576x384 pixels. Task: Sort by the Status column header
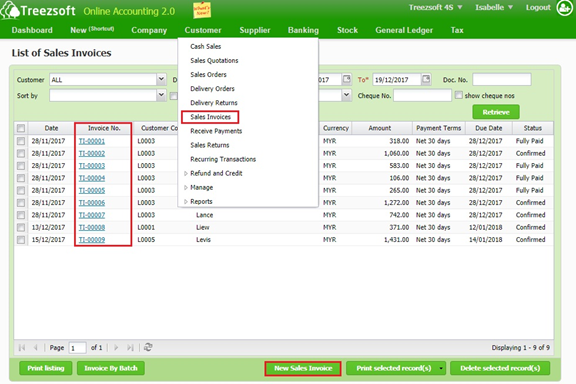coord(533,128)
